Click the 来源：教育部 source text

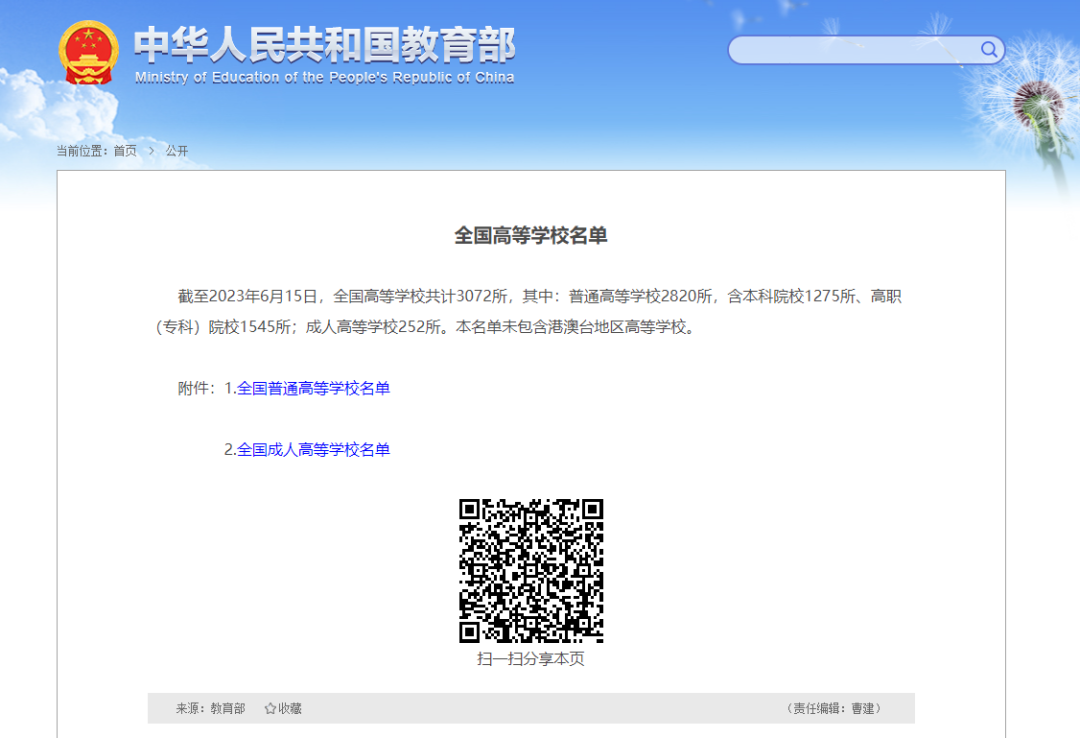(211, 708)
